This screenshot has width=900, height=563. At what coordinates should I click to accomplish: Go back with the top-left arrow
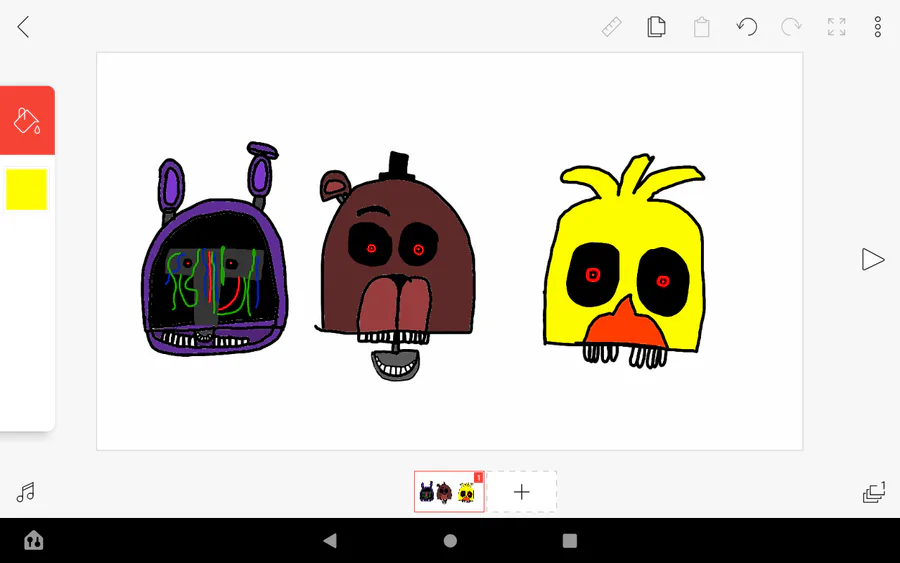point(23,27)
